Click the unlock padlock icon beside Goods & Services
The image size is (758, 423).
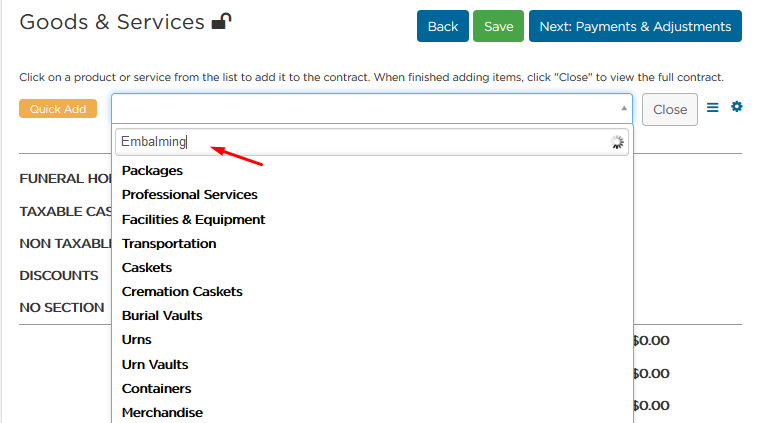tap(222, 21)
